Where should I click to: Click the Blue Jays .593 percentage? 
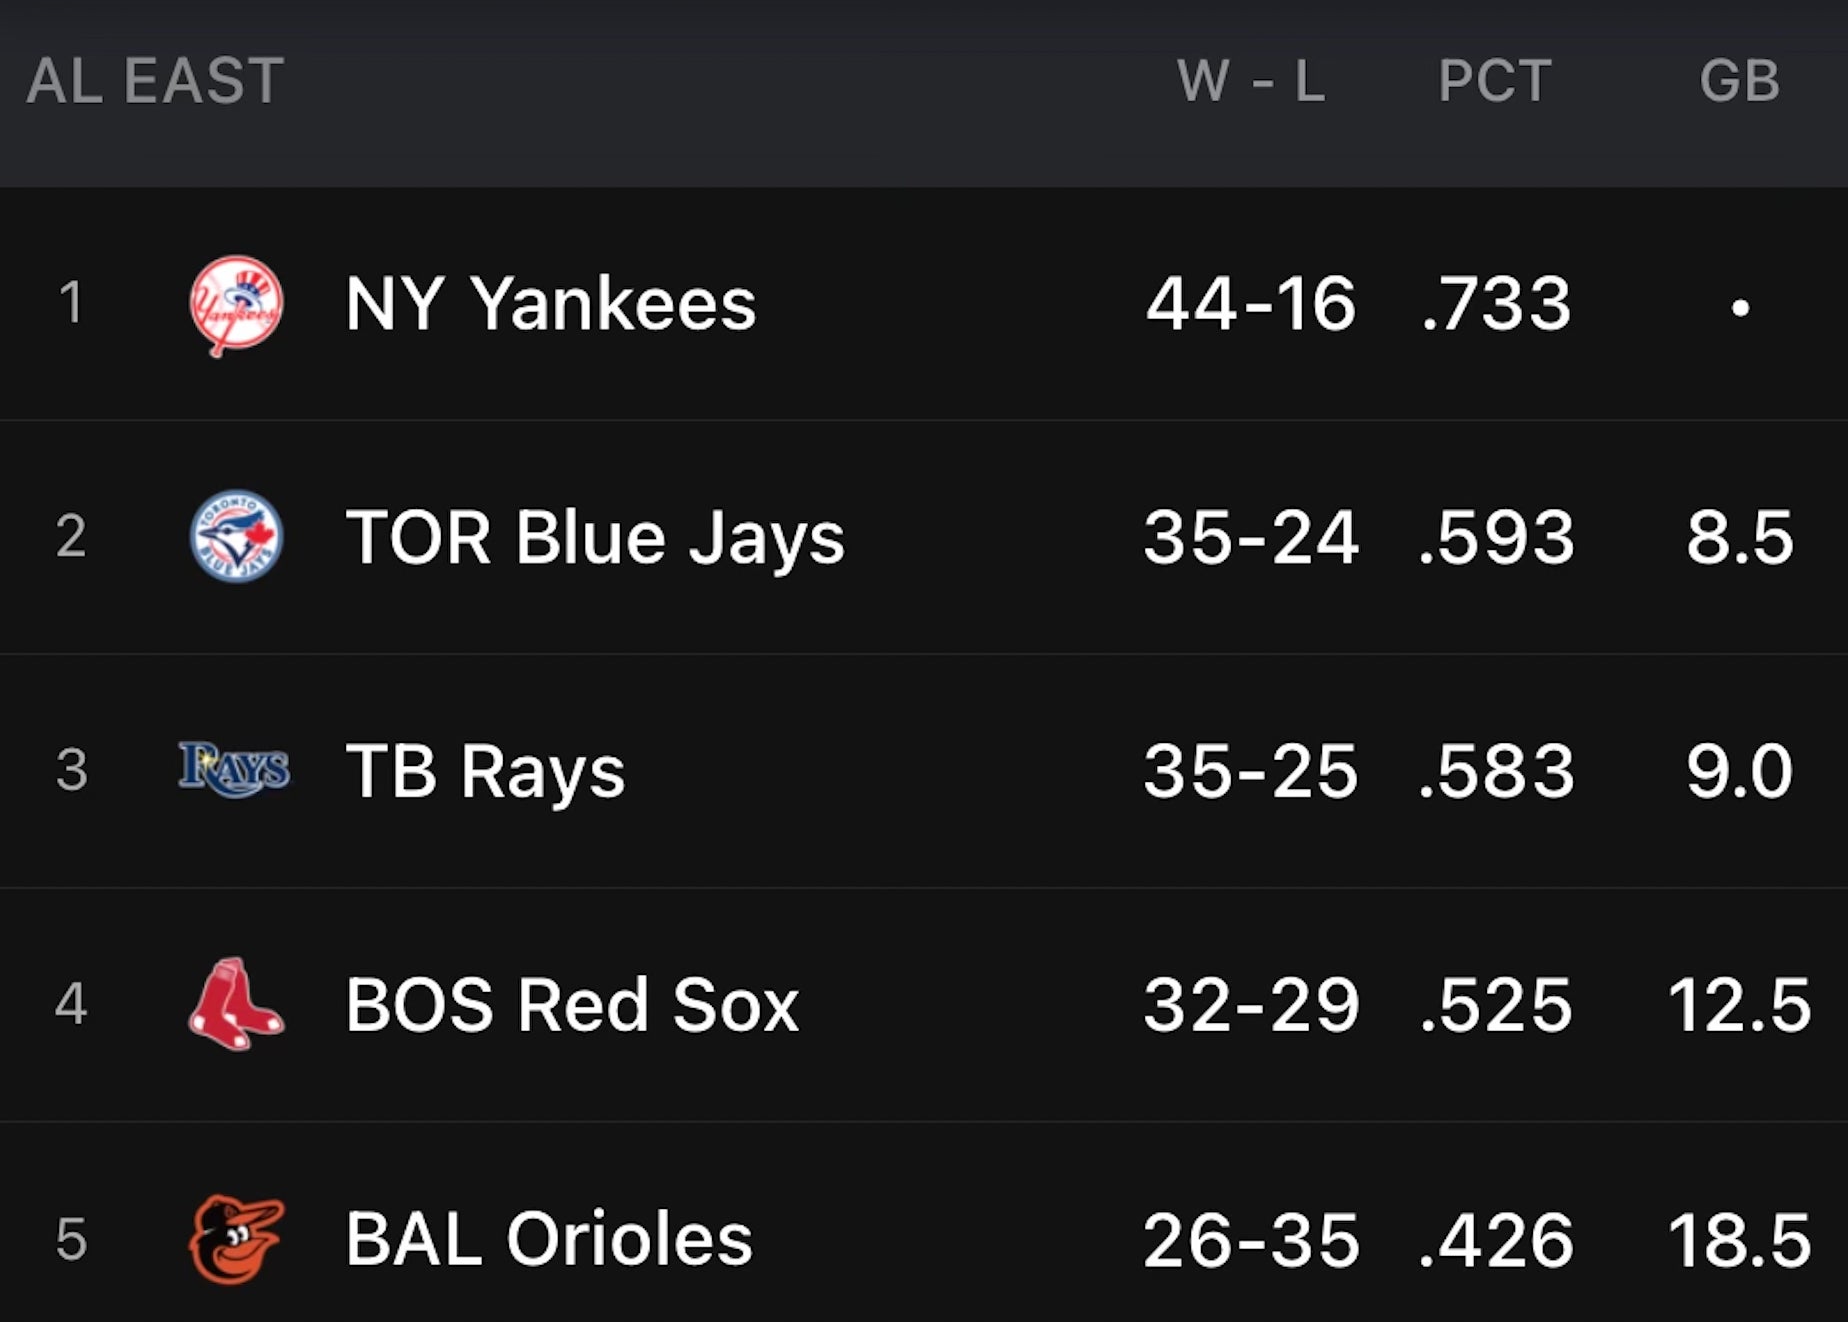tap(1496, 538)
